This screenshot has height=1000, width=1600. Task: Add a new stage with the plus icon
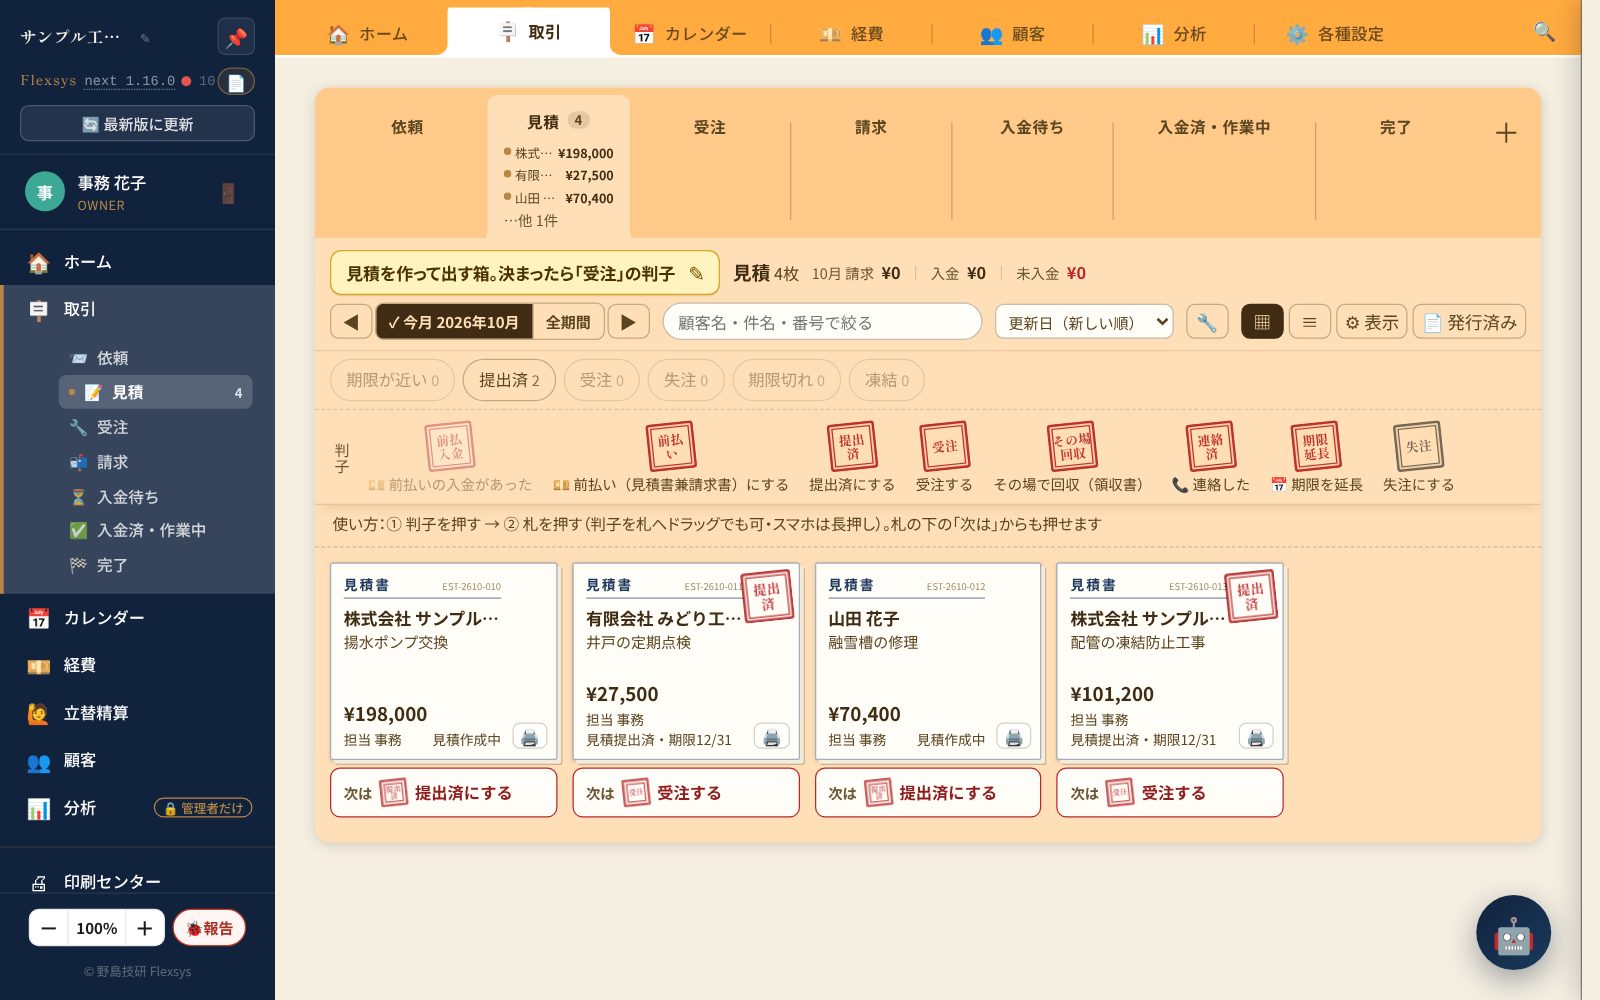pyautogui.click(x=1506, y=133)
